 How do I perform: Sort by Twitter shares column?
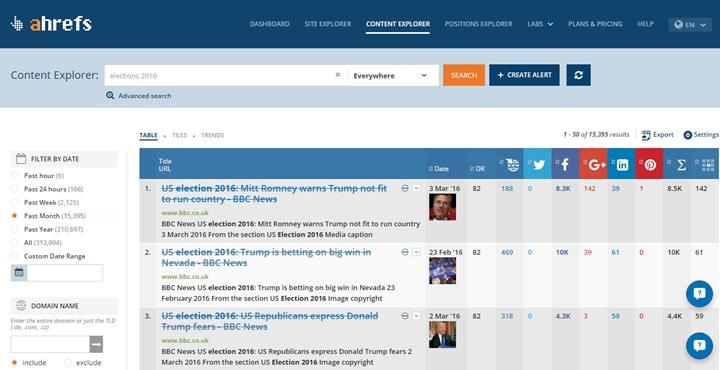click(537, 164)
